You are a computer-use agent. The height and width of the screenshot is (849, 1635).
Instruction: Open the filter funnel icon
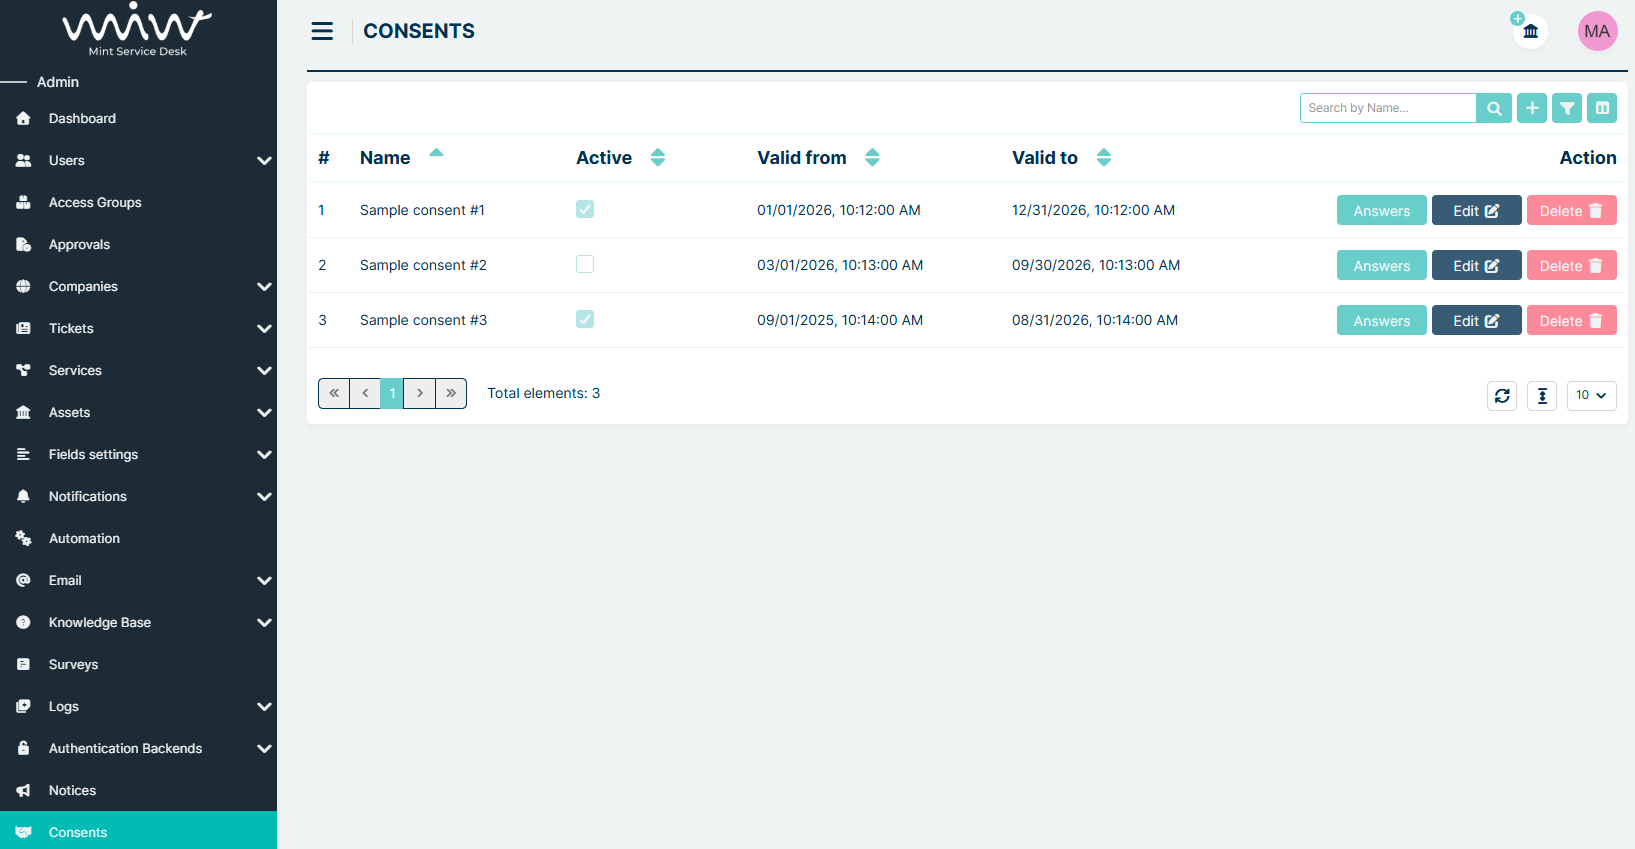point(1567,108)
